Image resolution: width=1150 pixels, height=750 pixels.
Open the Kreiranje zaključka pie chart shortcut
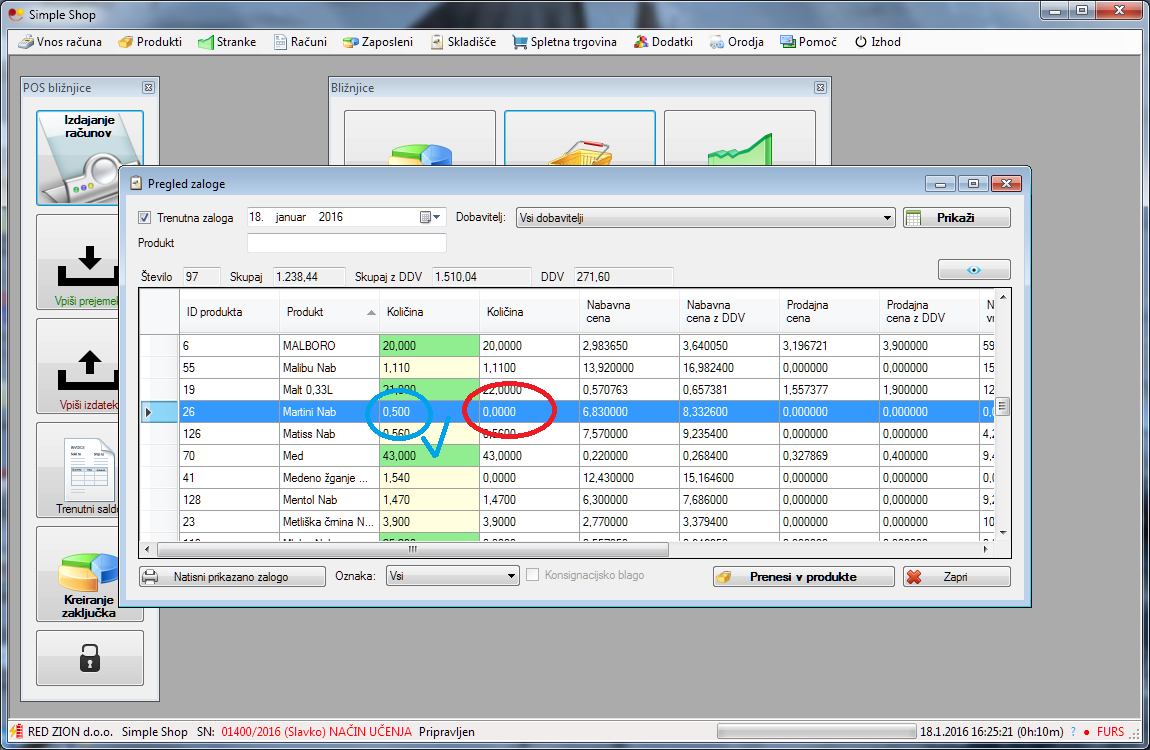coord(89,574)
